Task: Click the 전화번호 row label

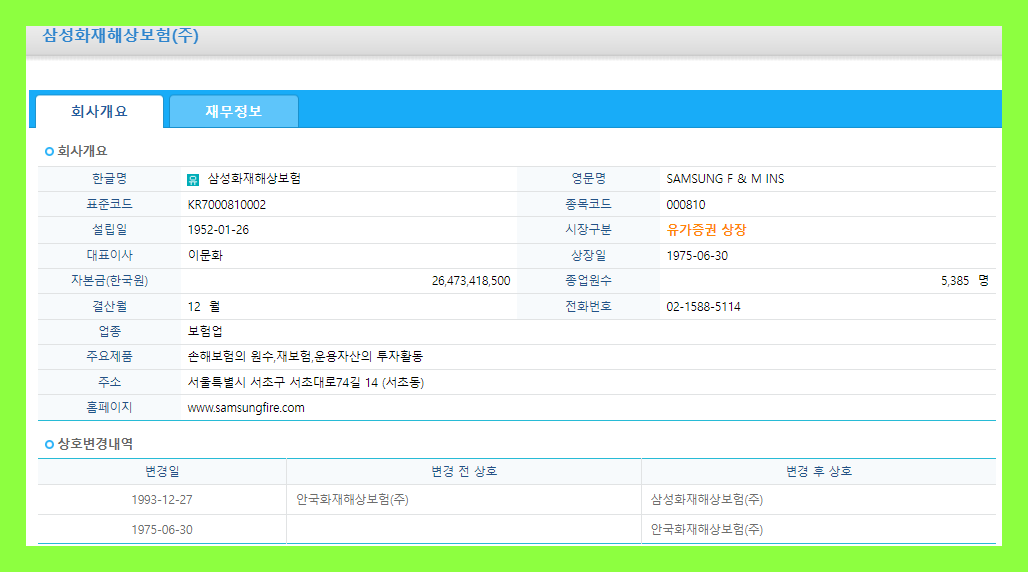Action: click(589, 307)
